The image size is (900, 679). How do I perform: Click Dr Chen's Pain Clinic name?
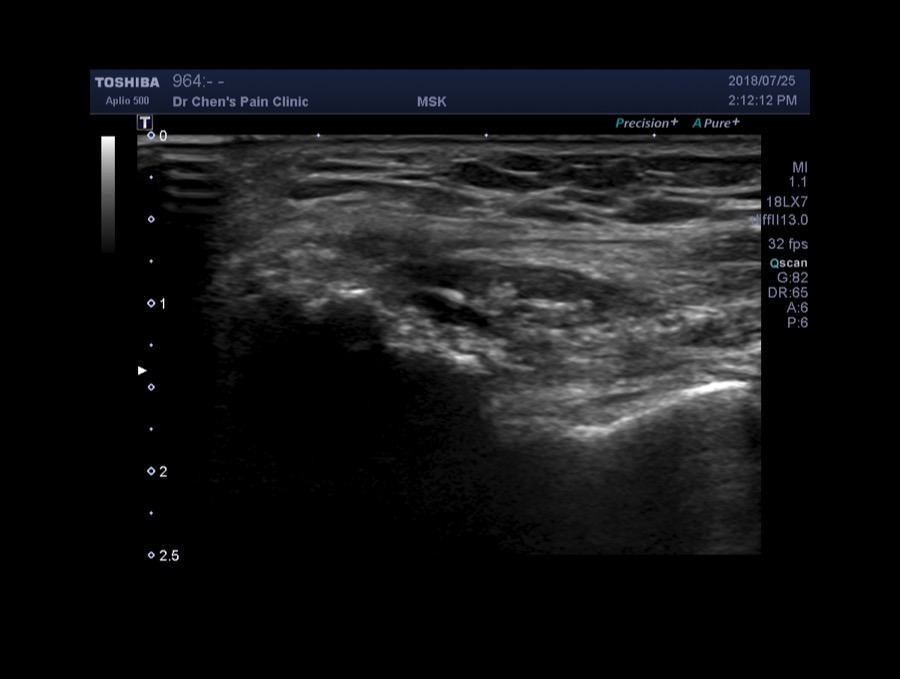tap(240, 102)
